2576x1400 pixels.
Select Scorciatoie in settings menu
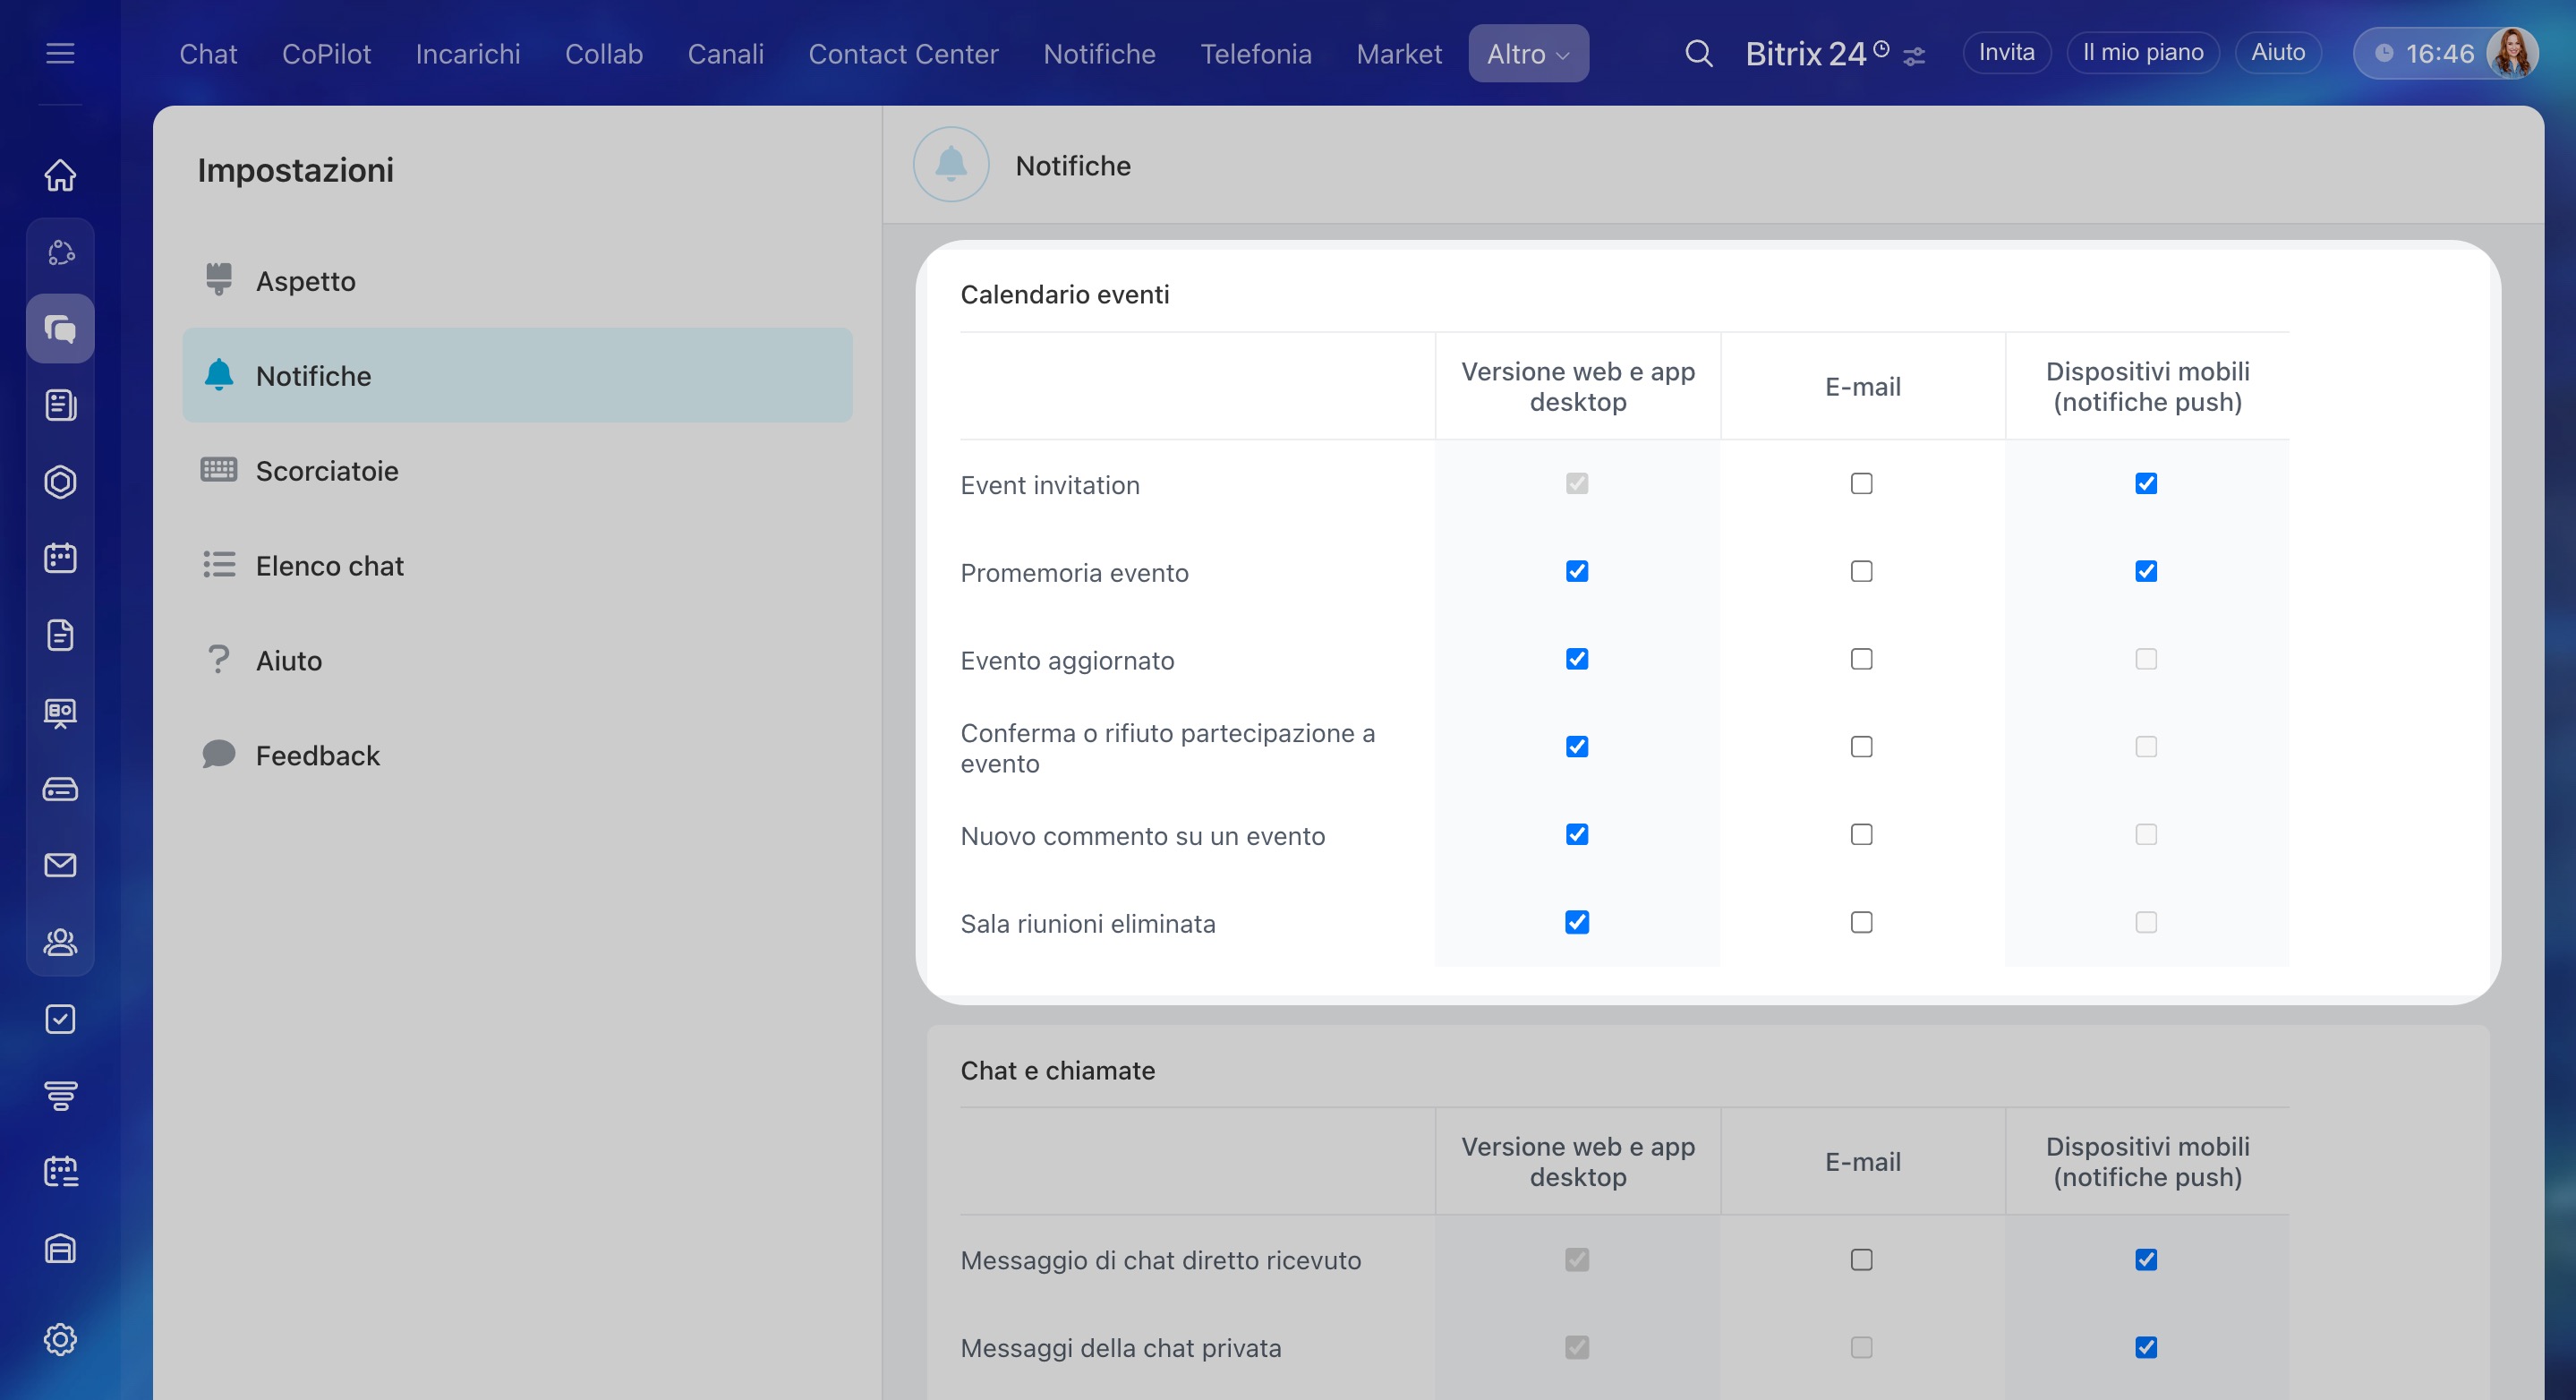pyautogui.click(x=326, y=470)
